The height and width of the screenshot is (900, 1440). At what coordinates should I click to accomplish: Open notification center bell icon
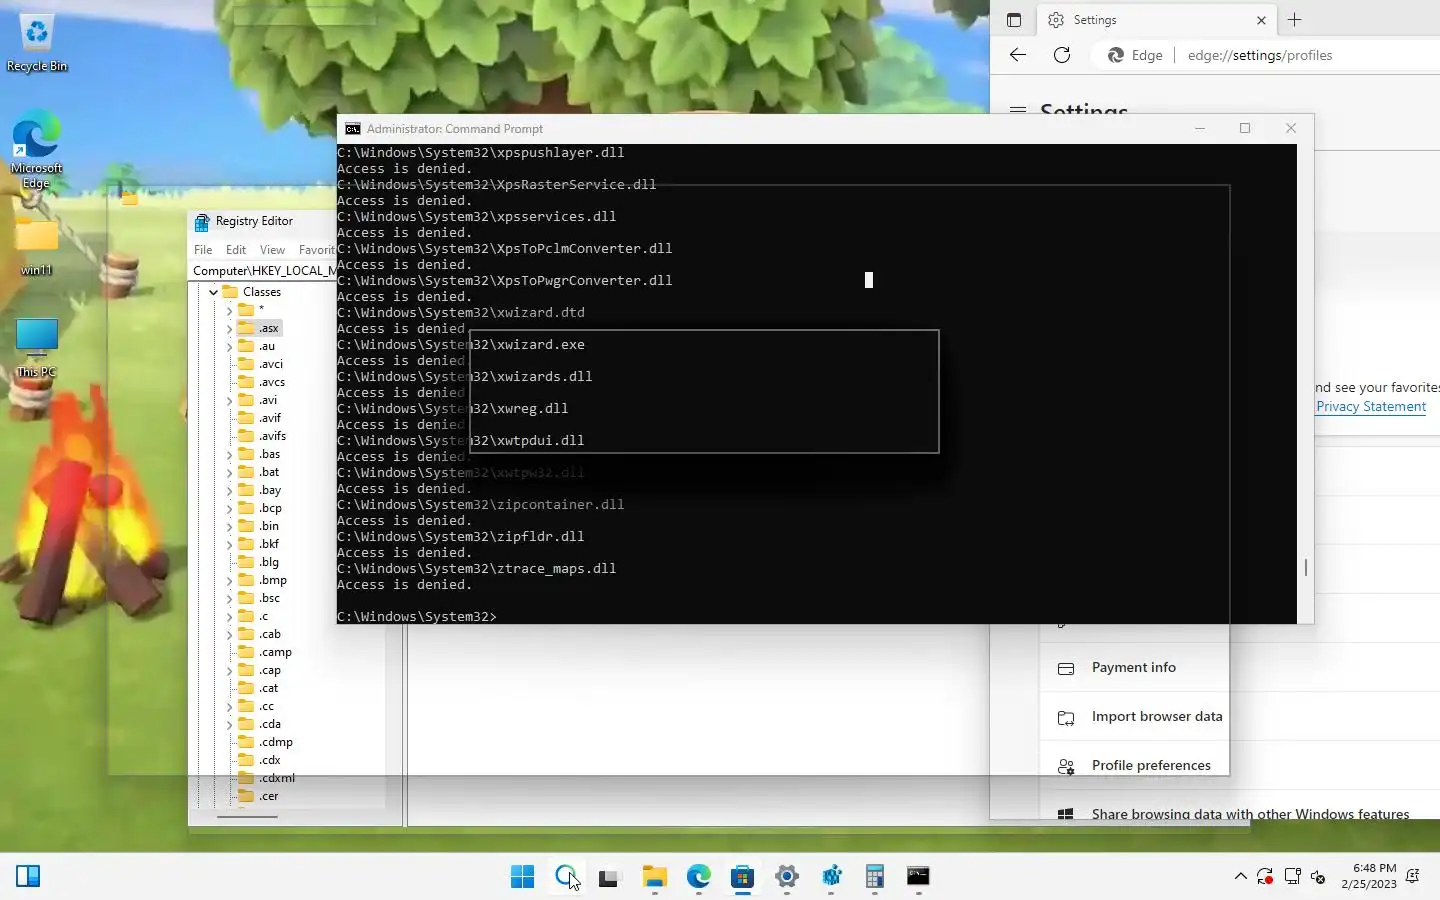point(1413,877)
